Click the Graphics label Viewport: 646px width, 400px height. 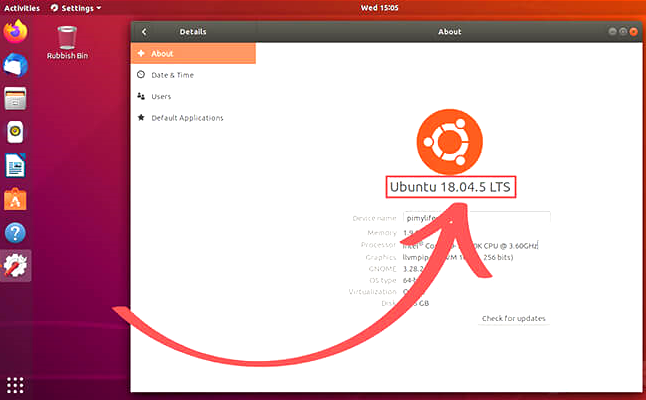pyautogui.click(x=381, y=257)
